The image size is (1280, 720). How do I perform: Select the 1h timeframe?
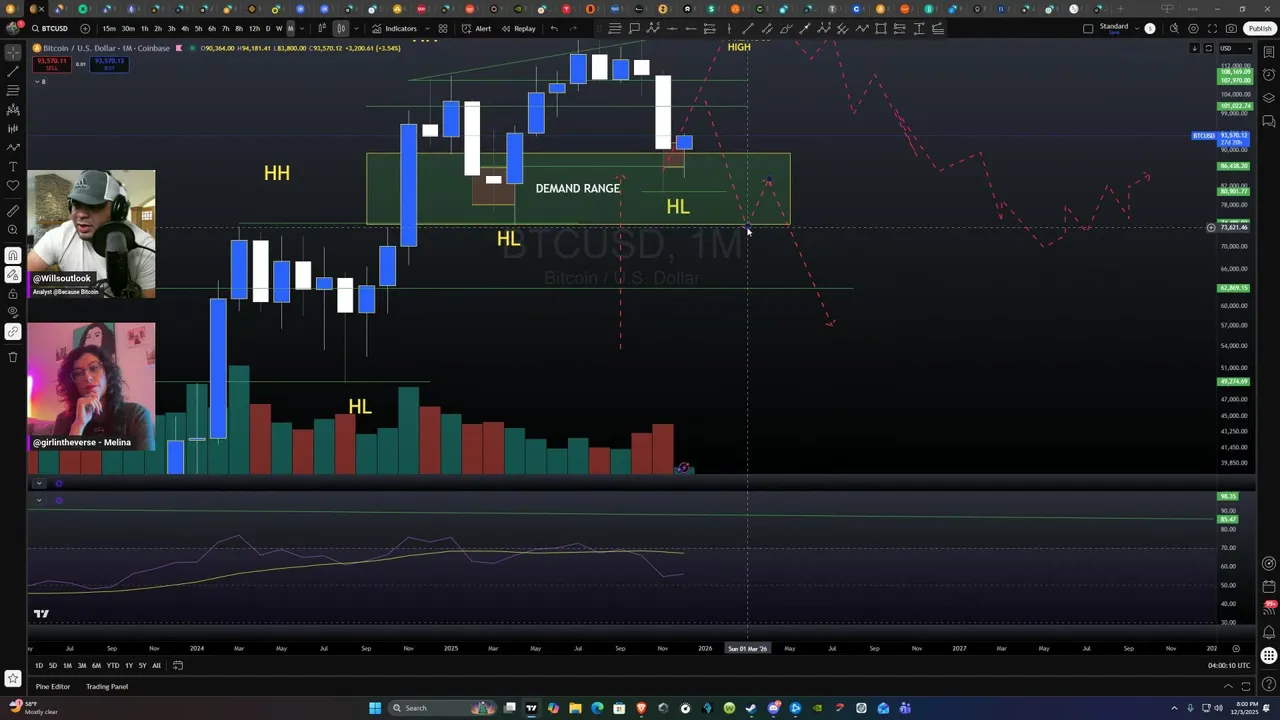[x=144, y=28]
